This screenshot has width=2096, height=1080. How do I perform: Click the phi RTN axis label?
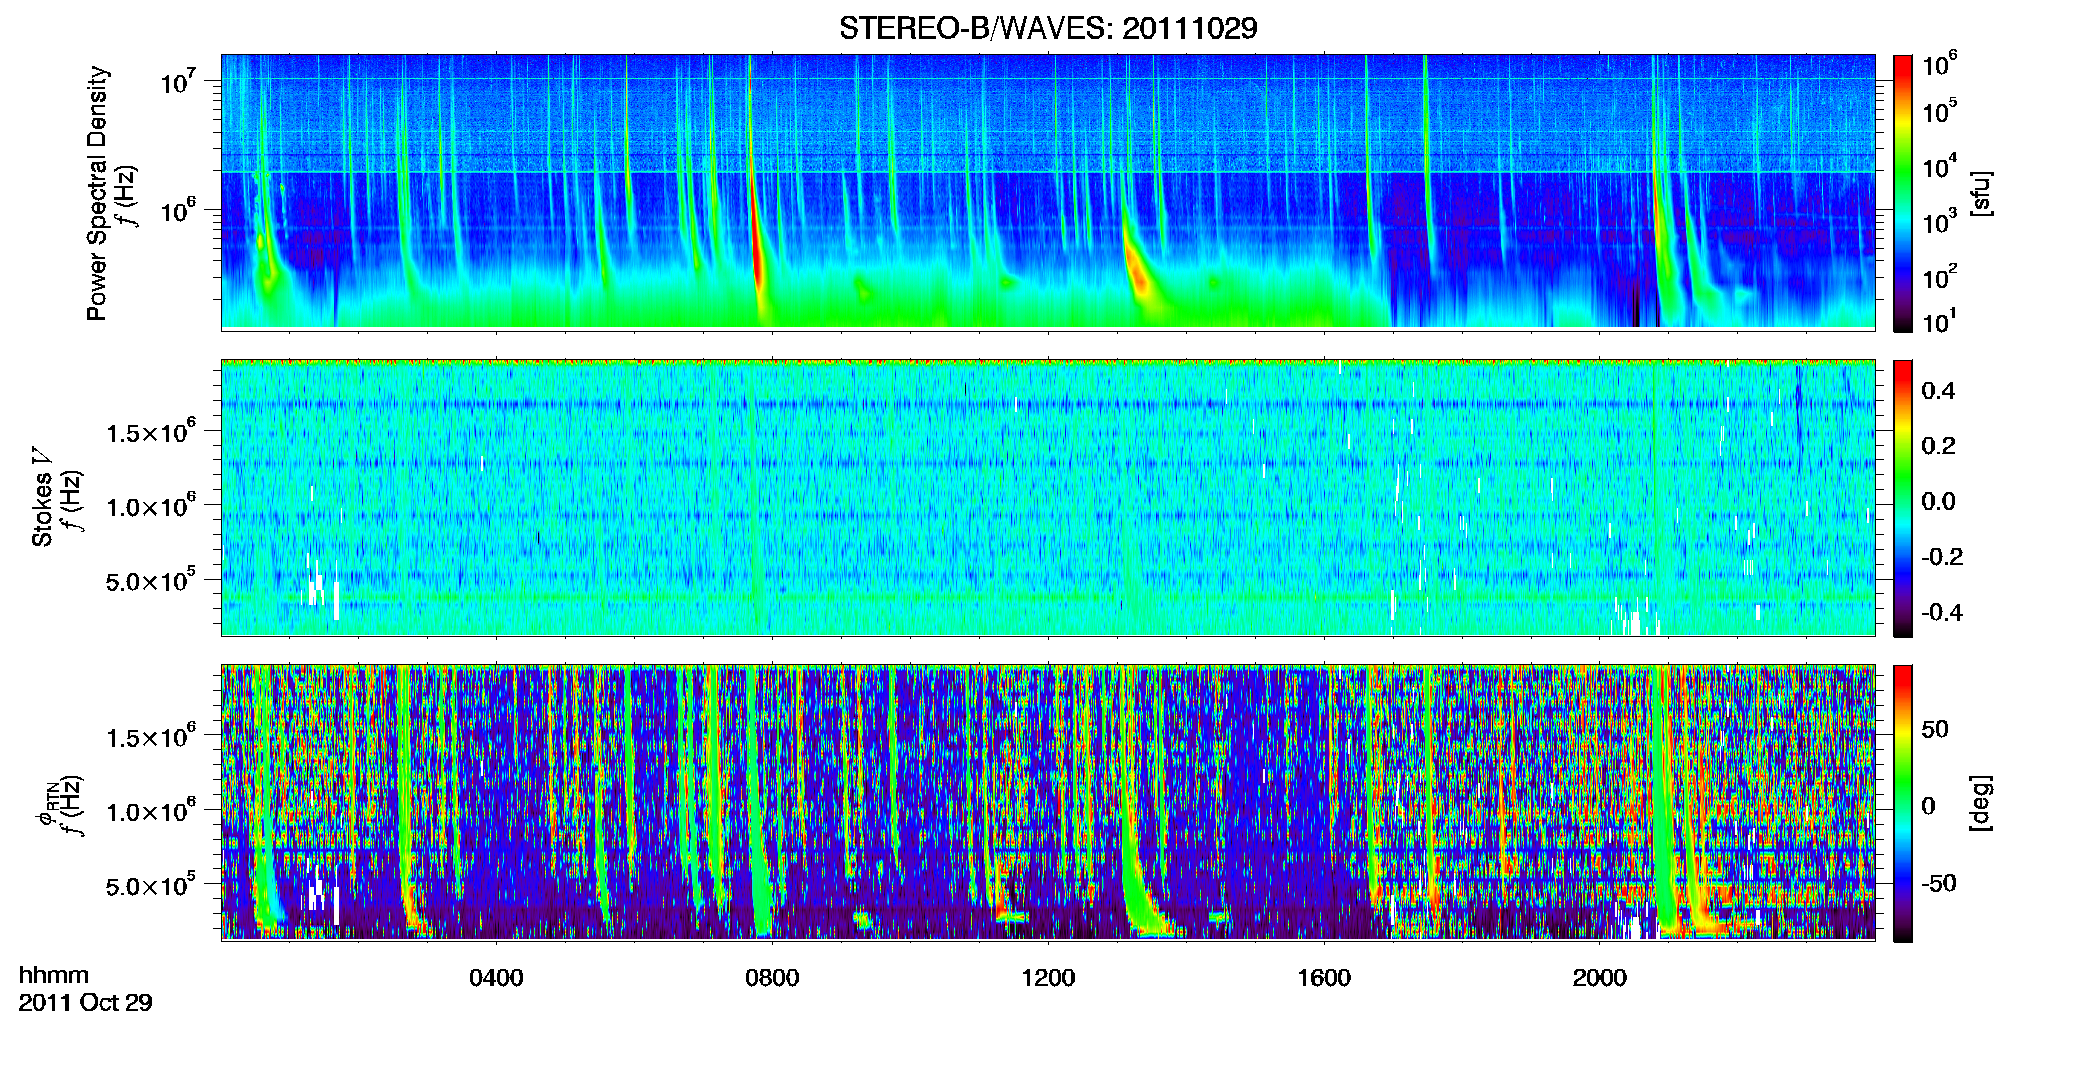pos(47,805)
